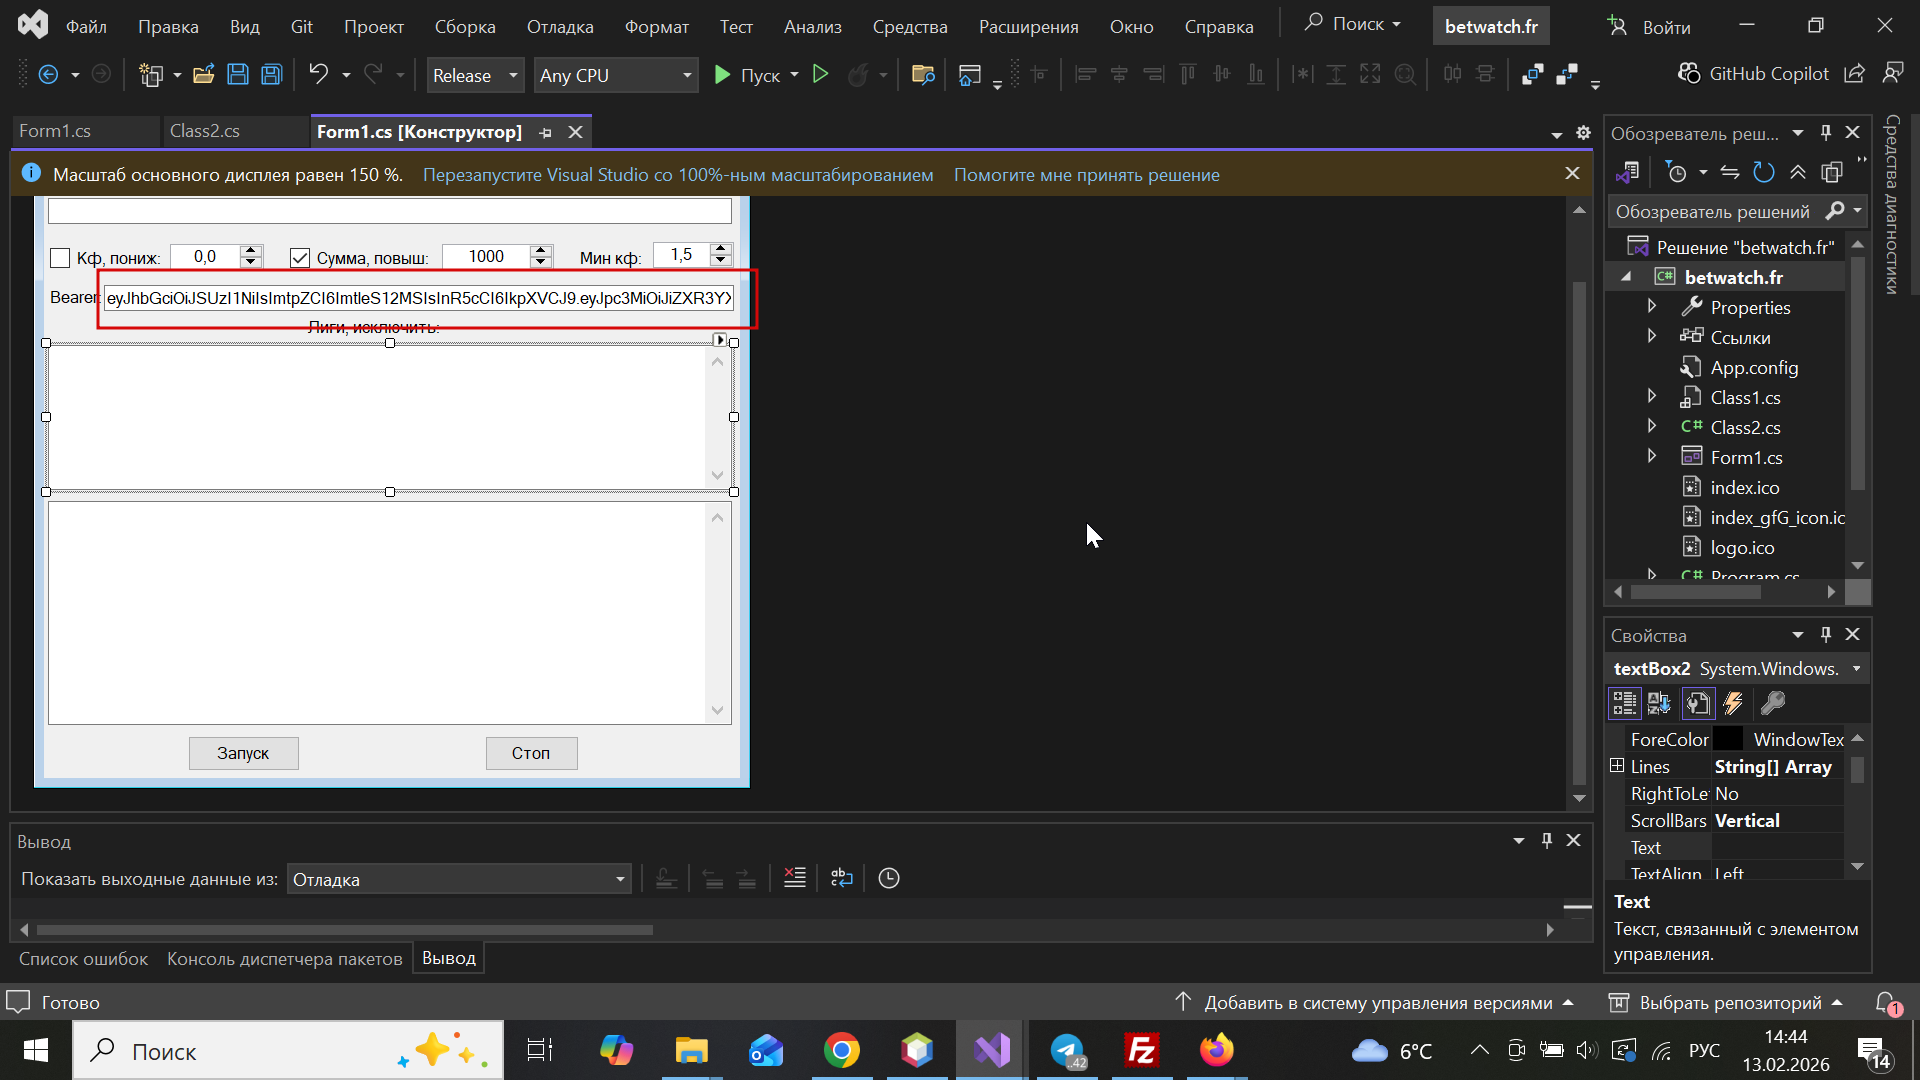Screen dimensions: 1920x1080
Task: Toggle word wrap icon in Output panel
Action: [x=842, y=878]
